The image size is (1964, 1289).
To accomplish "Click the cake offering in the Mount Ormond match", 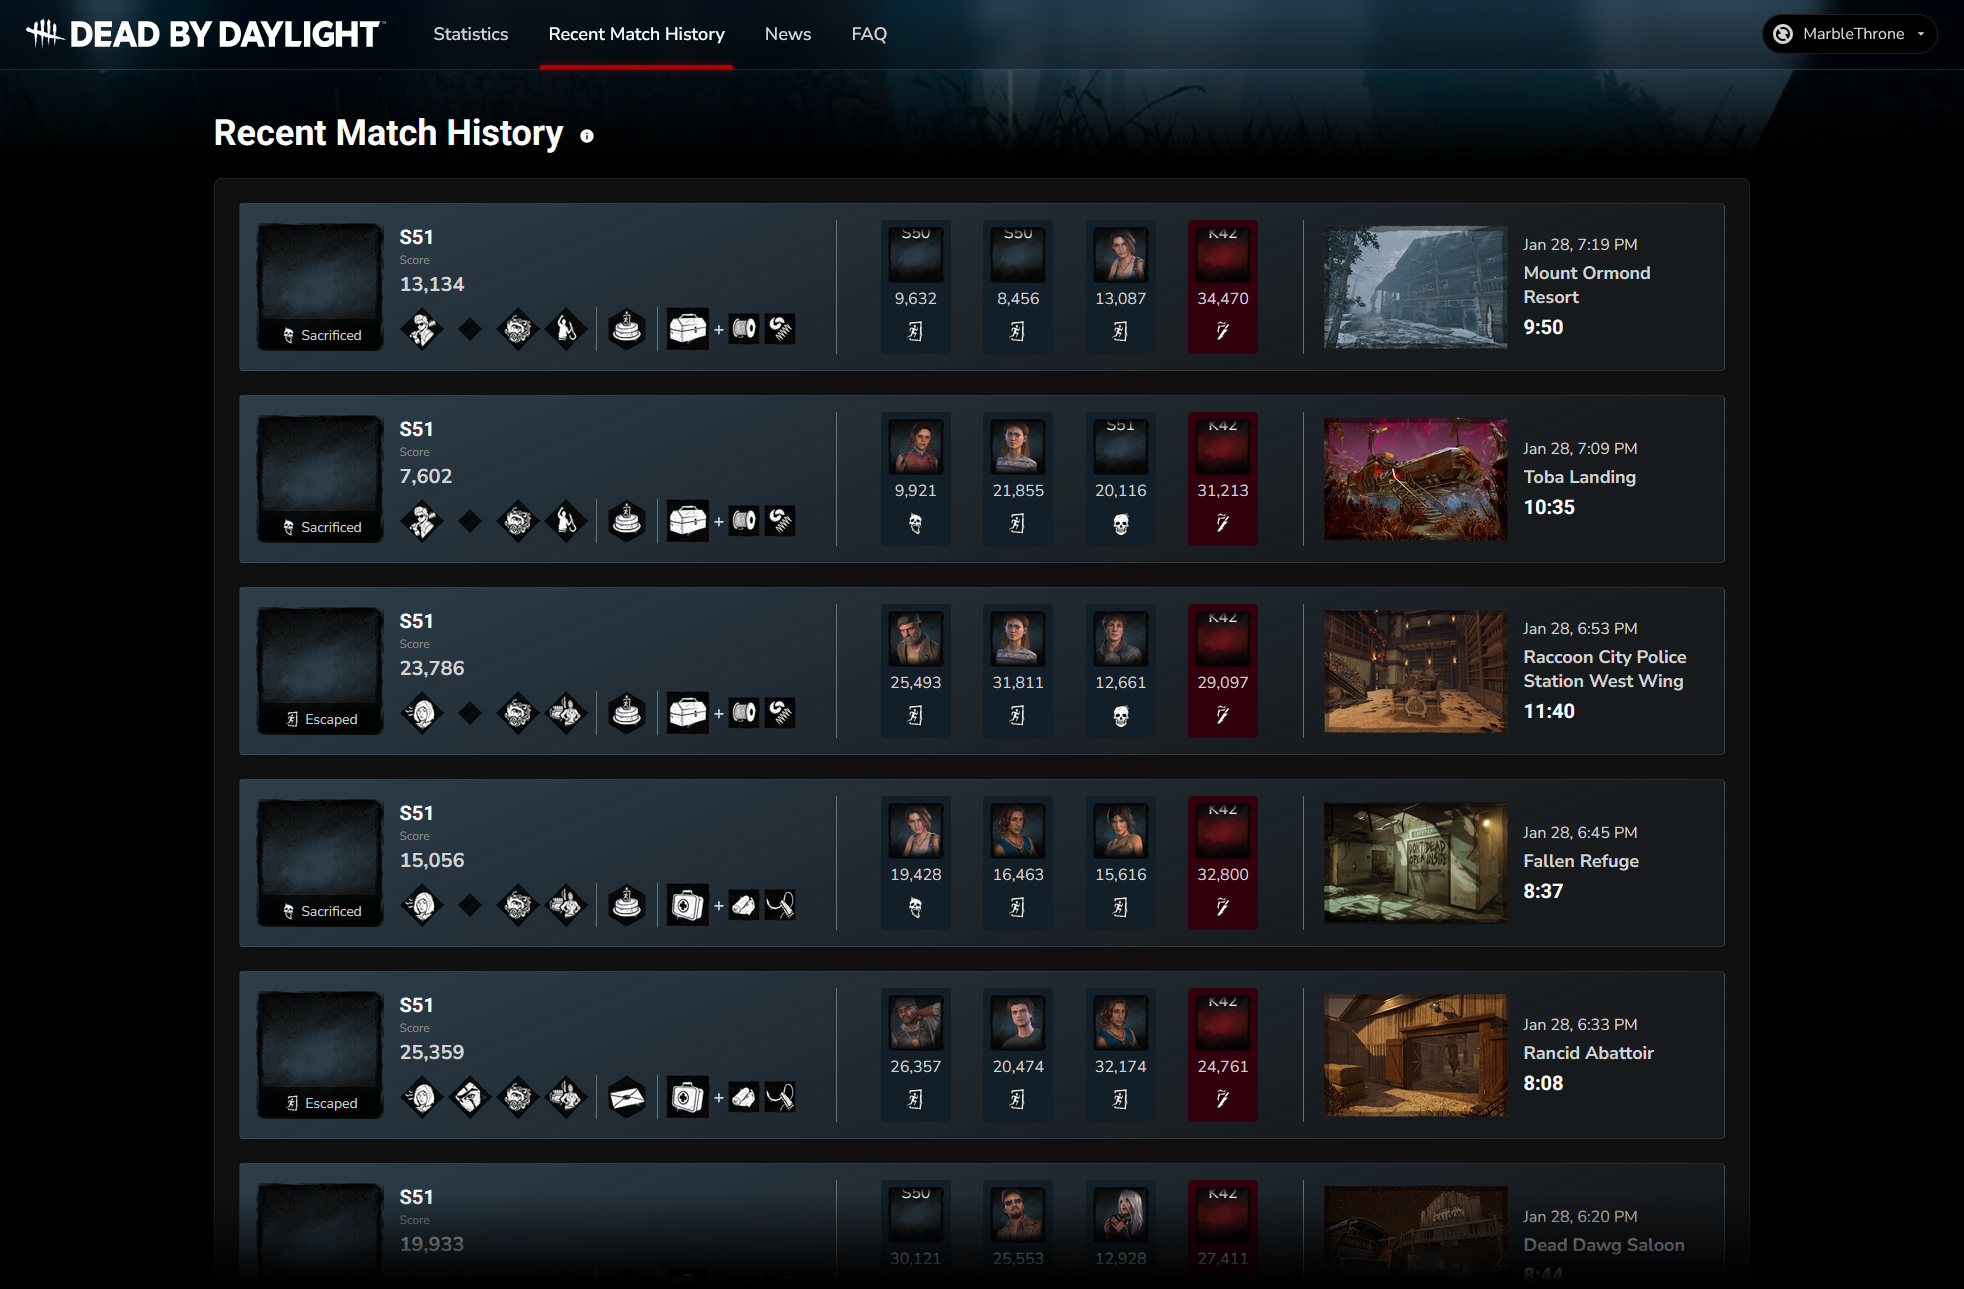I will 627,328.
